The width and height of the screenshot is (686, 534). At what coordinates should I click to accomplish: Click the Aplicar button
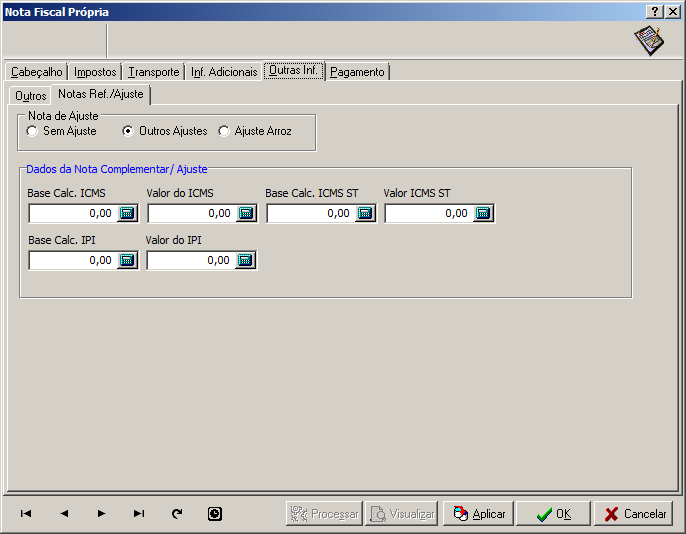478,514
